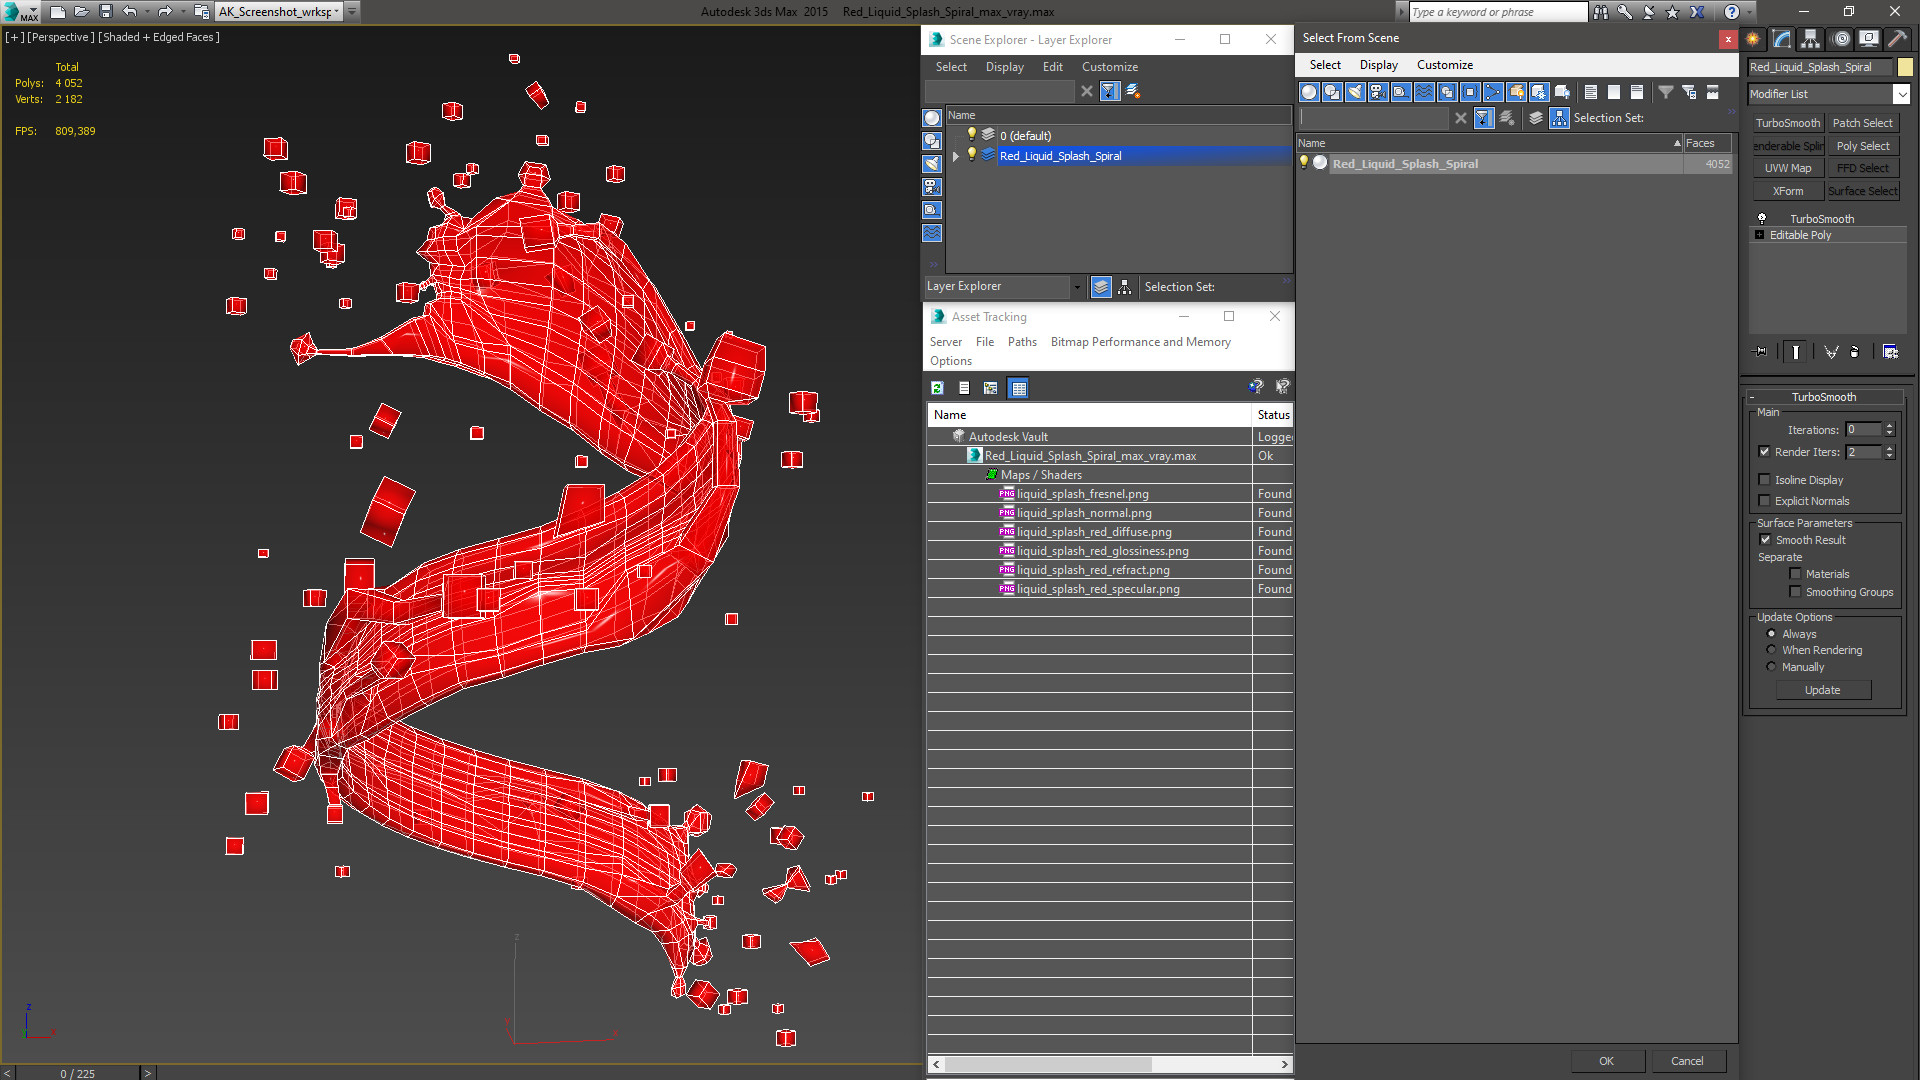
Task: Open the Motion panel tab
Action: pyautogui.click(x=1841, y=39)
